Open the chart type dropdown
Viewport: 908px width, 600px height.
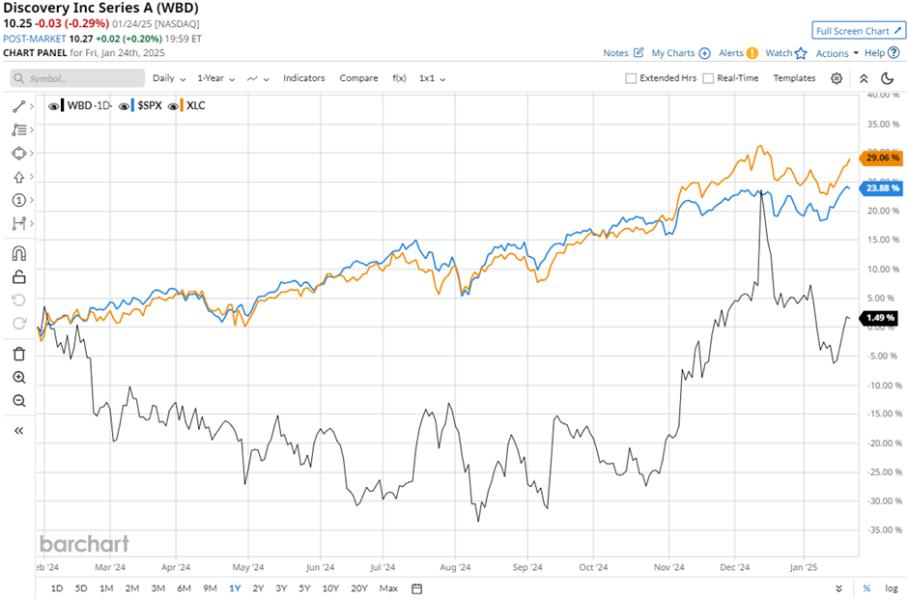tap(258, 78)
